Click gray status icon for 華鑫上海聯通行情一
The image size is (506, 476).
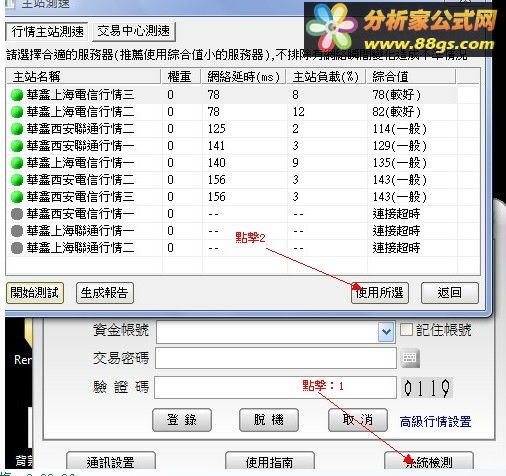coord(17,231)
